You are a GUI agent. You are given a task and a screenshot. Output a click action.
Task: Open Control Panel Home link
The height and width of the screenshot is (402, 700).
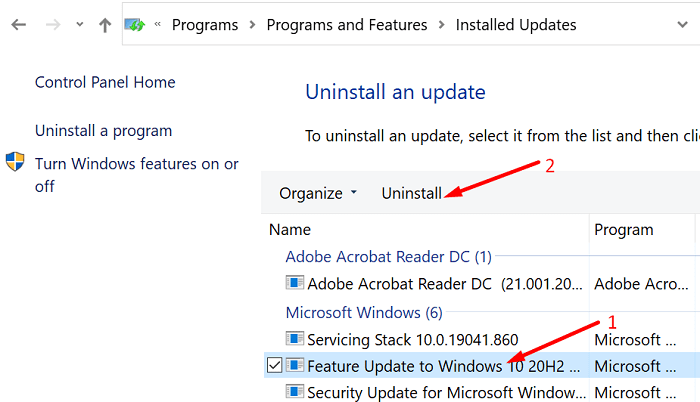click(x=105, y=82)
